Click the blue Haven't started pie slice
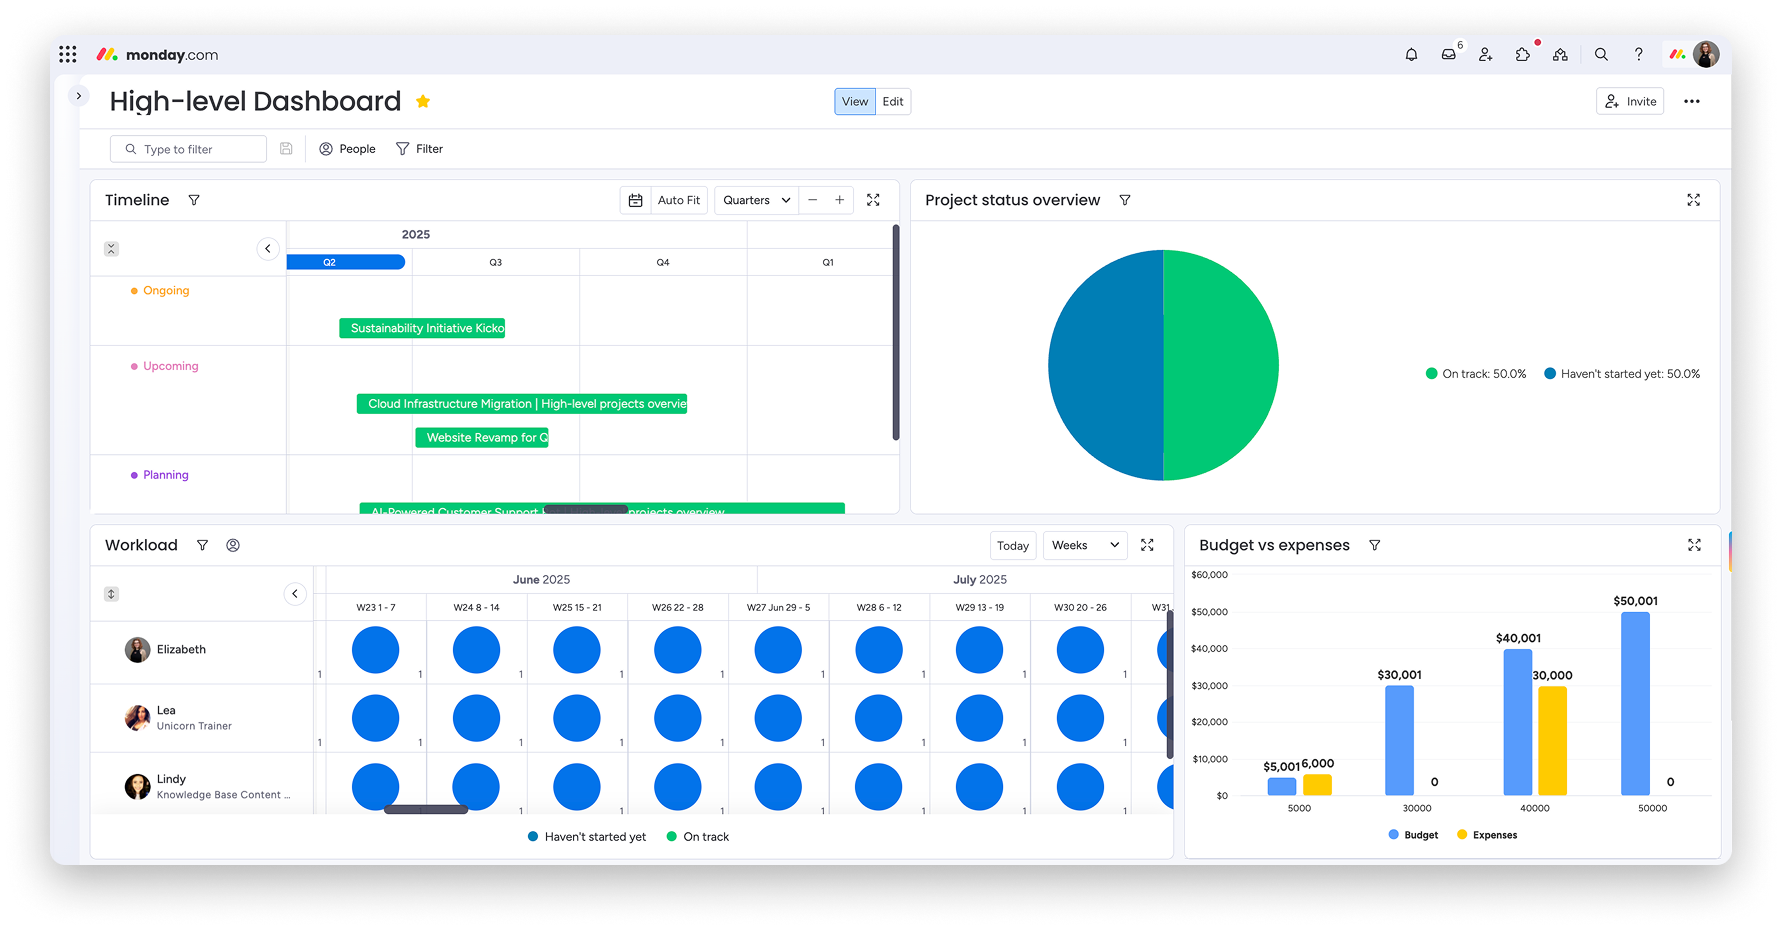The image size is (1781, 930). (1105, 365)
